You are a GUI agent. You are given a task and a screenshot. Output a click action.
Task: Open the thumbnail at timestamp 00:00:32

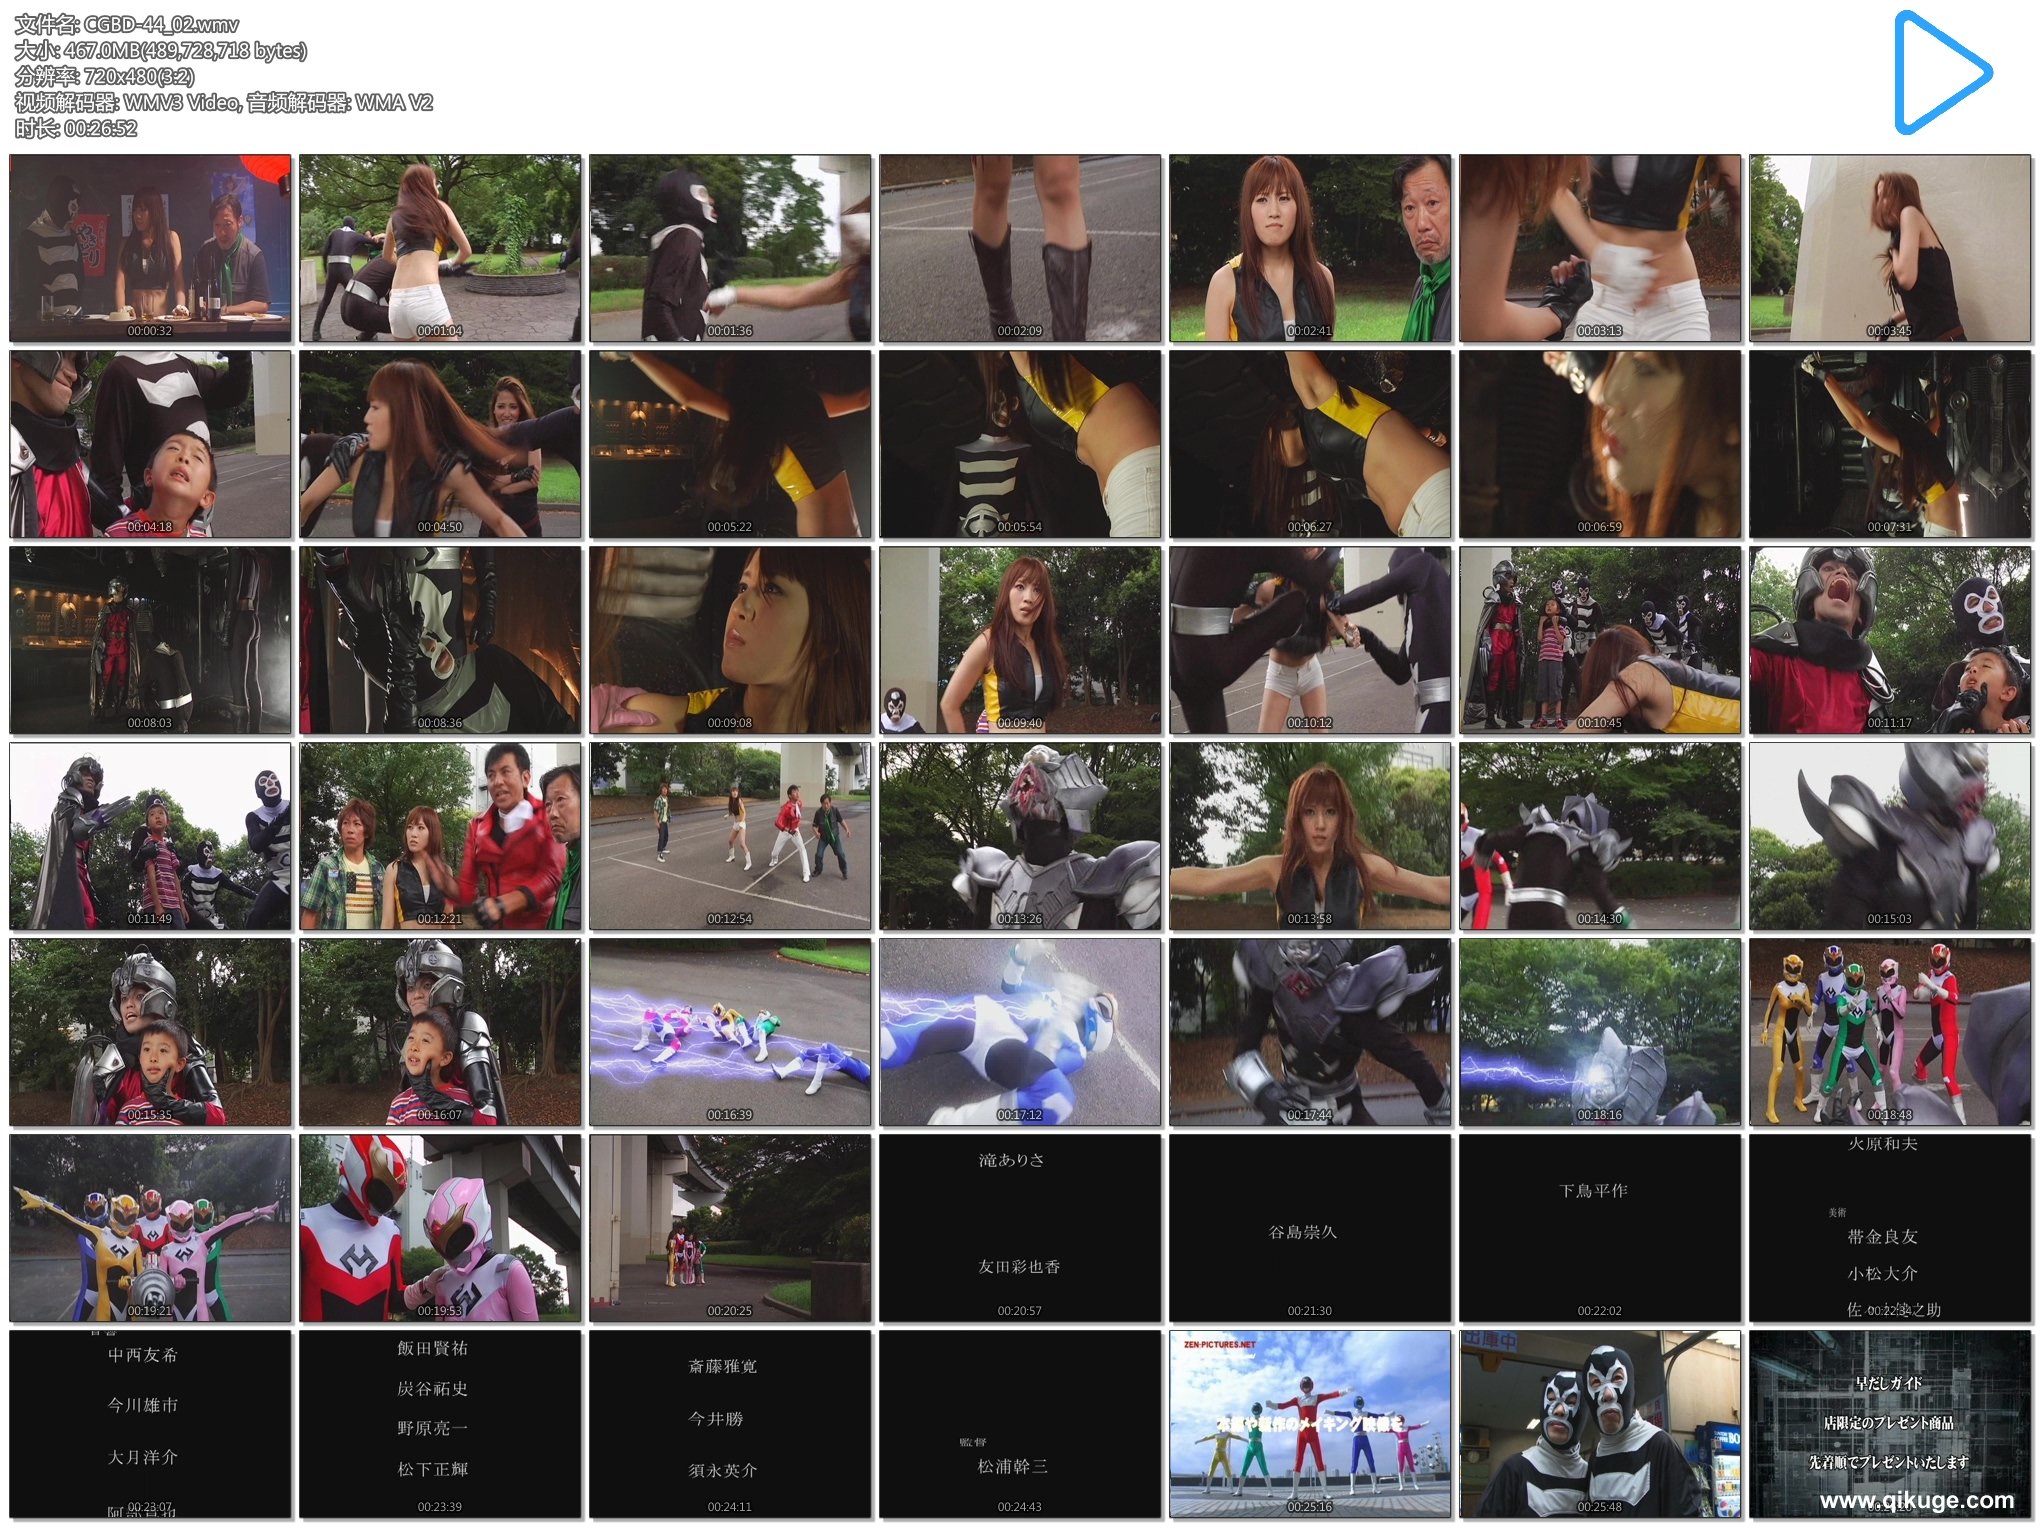coord(150,248)
